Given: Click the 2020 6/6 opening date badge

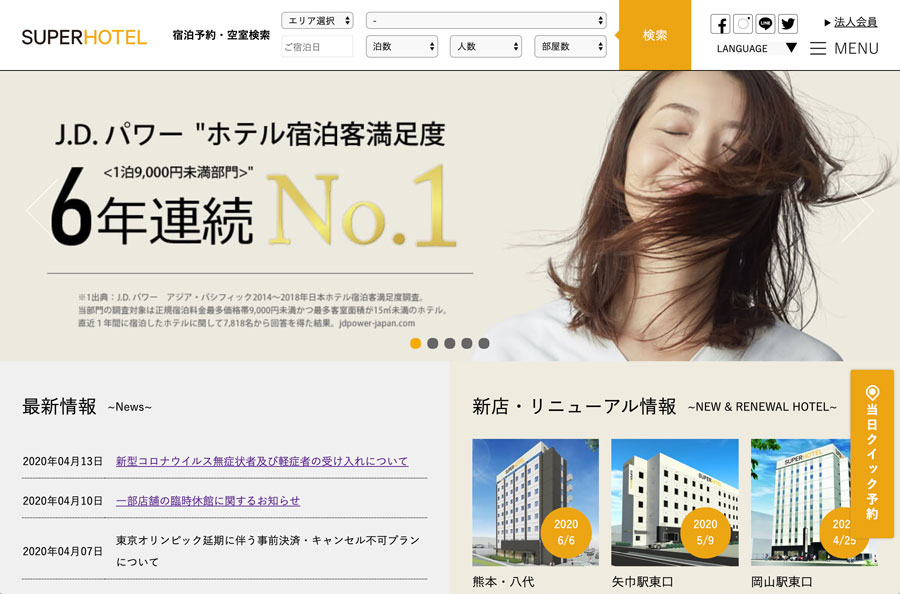Looking at the screenshot, I should click(566, 532).
